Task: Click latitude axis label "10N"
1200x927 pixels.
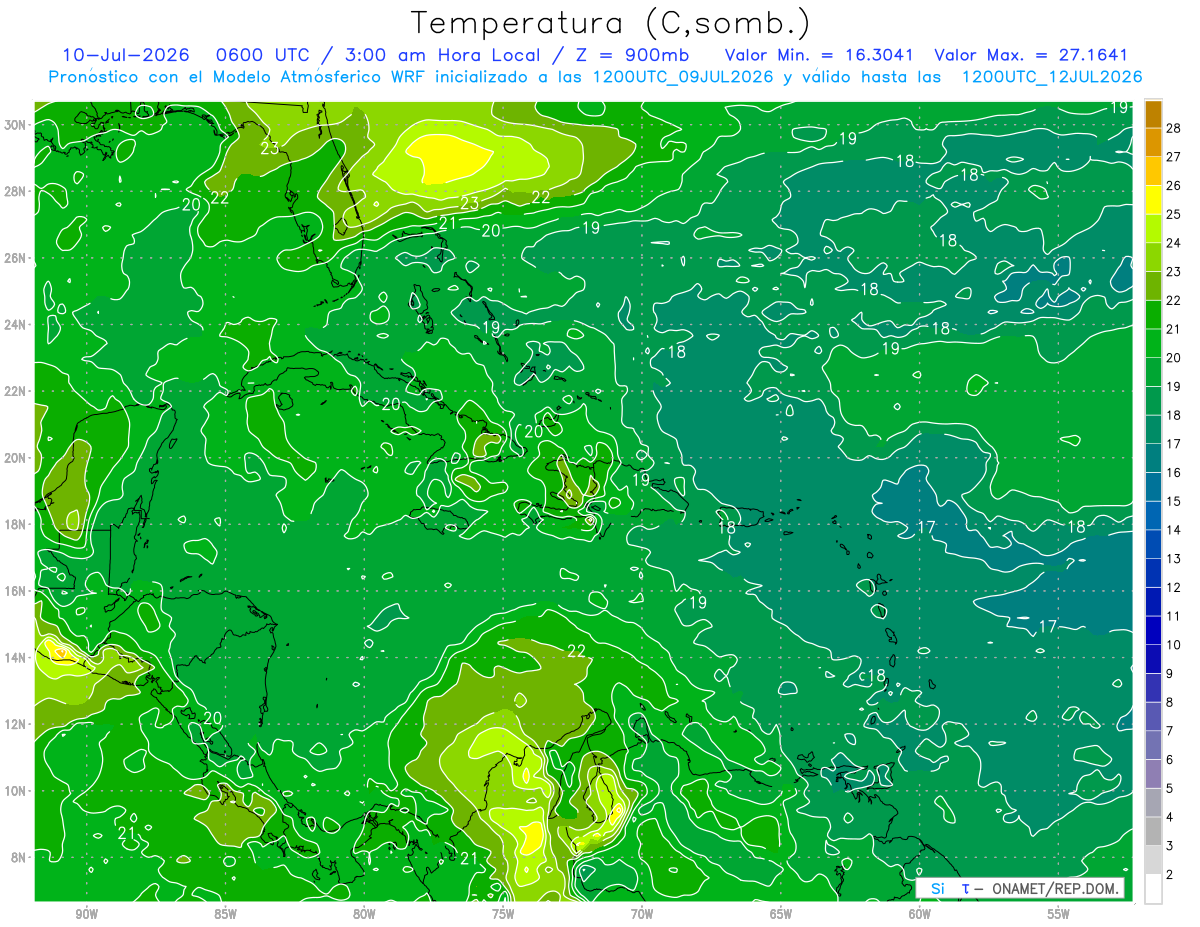Action: (17, 791)
